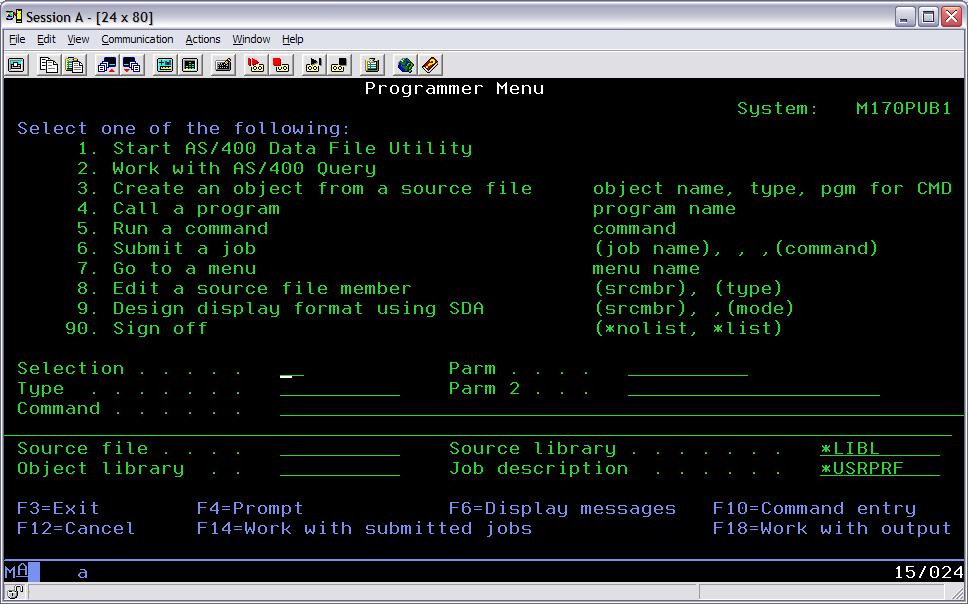968x604 pixels.
Task: Quit macro playback with black square icon
Action: click(339, 64)
